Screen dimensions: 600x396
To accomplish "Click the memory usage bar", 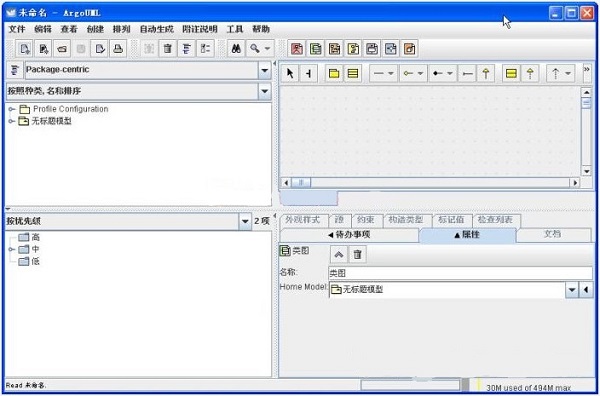I will tap(529, 387).
